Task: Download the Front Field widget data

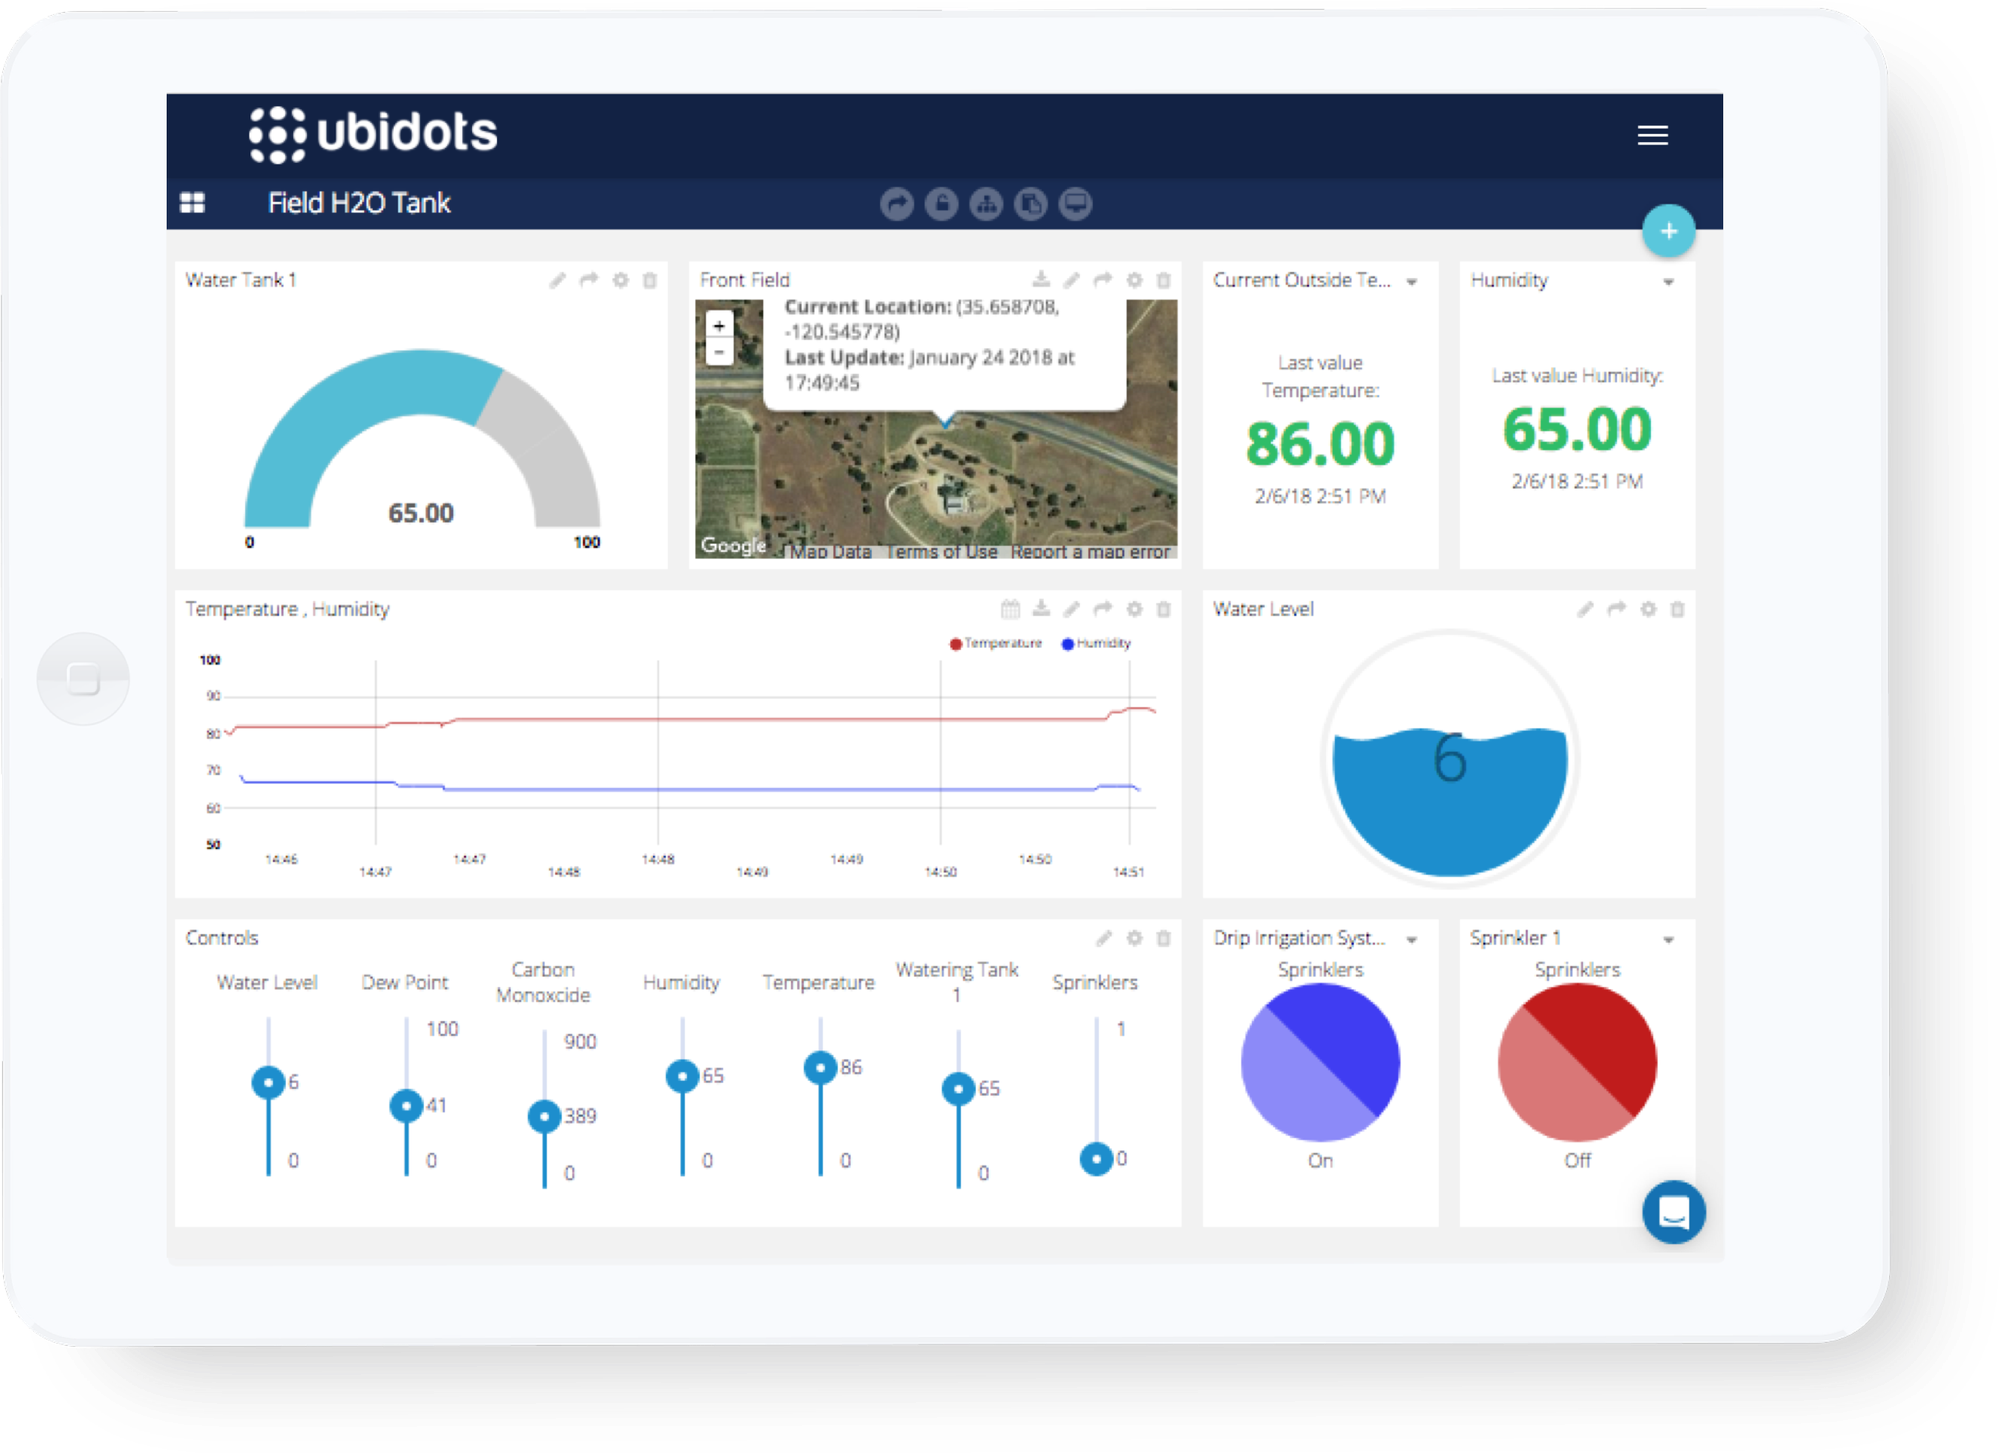Action: [x=1041, y=280]
